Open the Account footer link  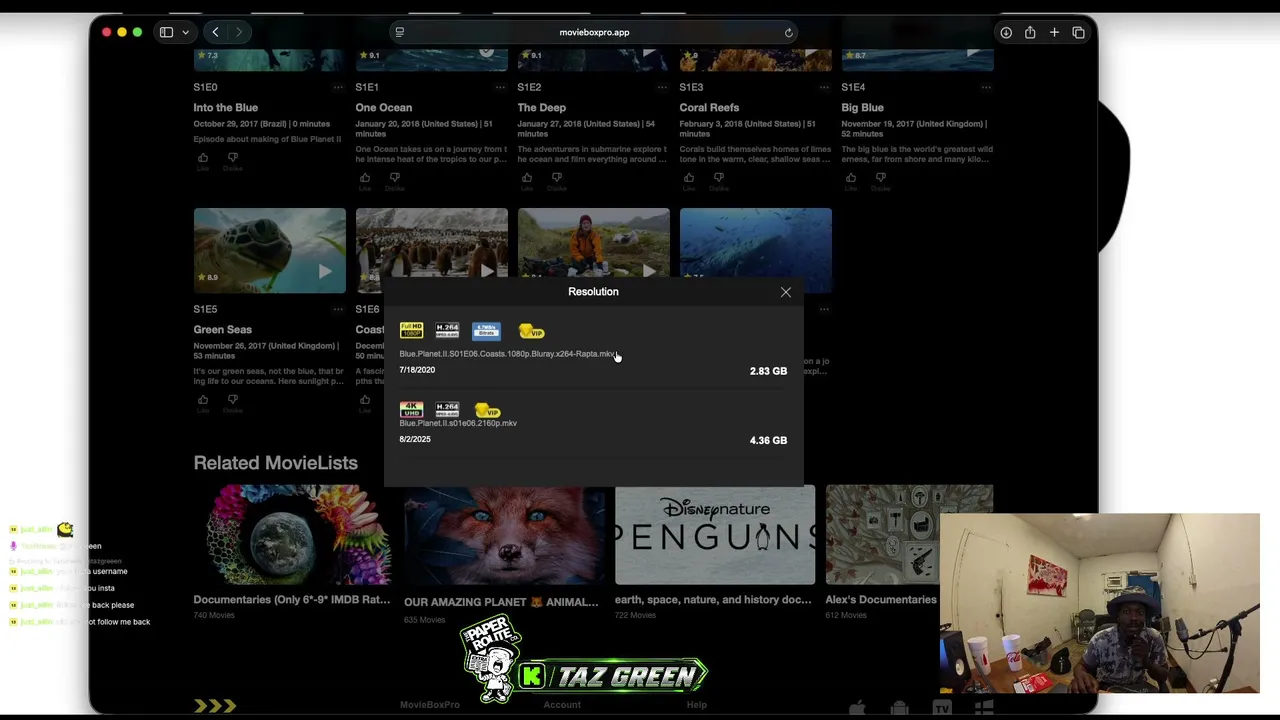(x=562, y=705)
